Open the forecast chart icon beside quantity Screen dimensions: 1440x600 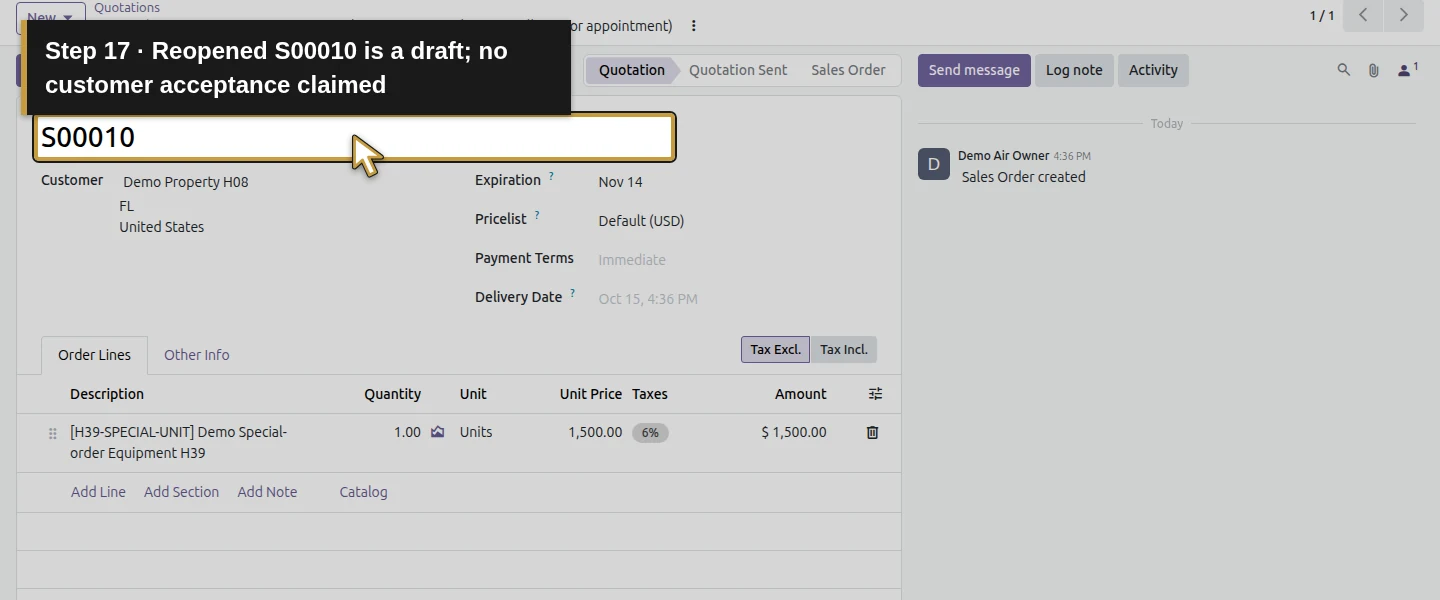coord(437,432)
